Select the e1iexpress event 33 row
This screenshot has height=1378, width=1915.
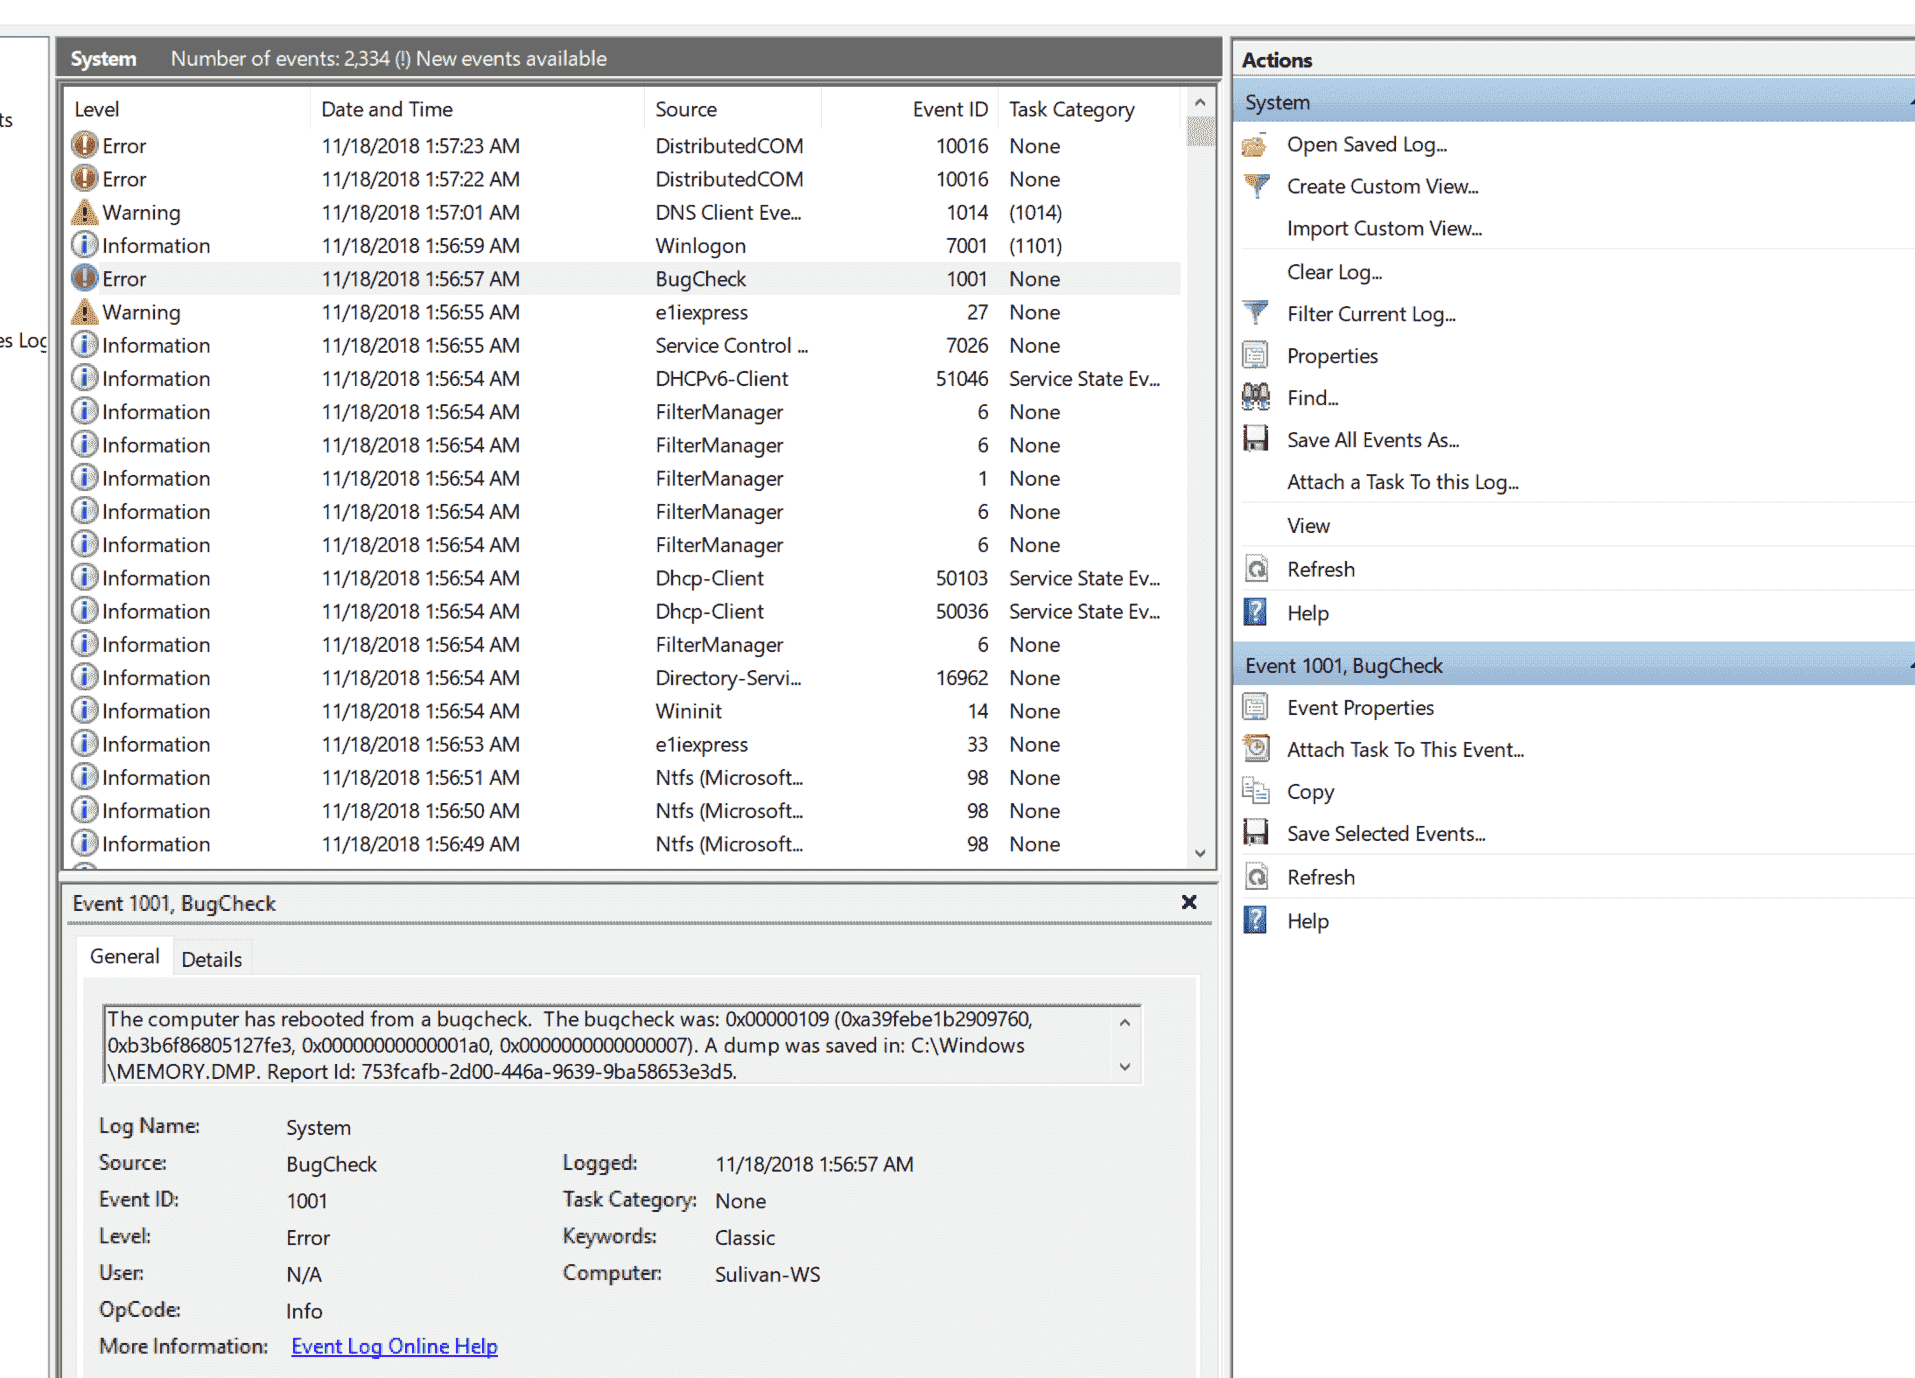click(625, 744)
